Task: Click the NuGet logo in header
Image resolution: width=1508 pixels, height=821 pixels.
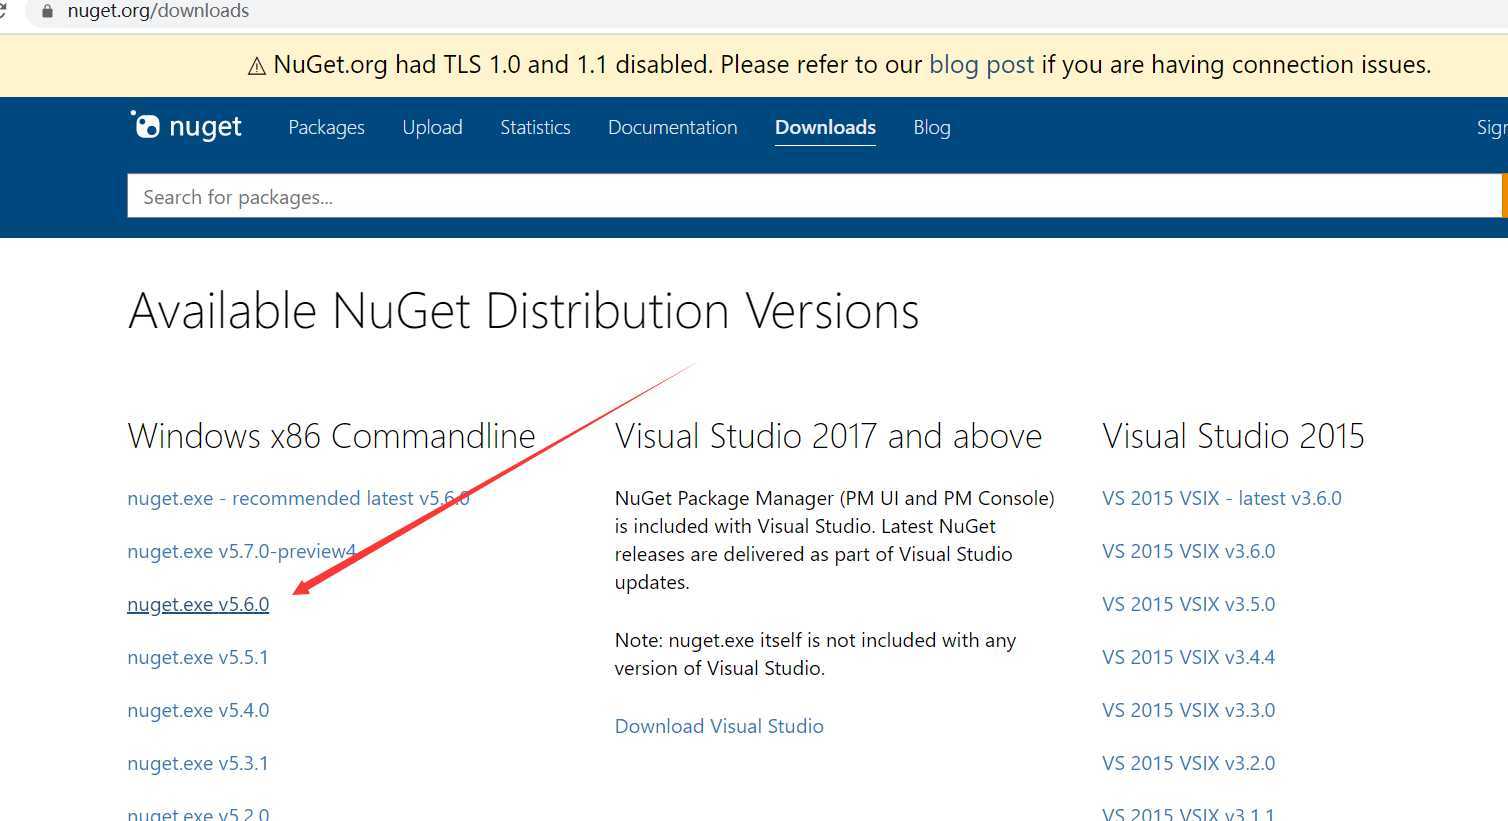Action: 186,126
